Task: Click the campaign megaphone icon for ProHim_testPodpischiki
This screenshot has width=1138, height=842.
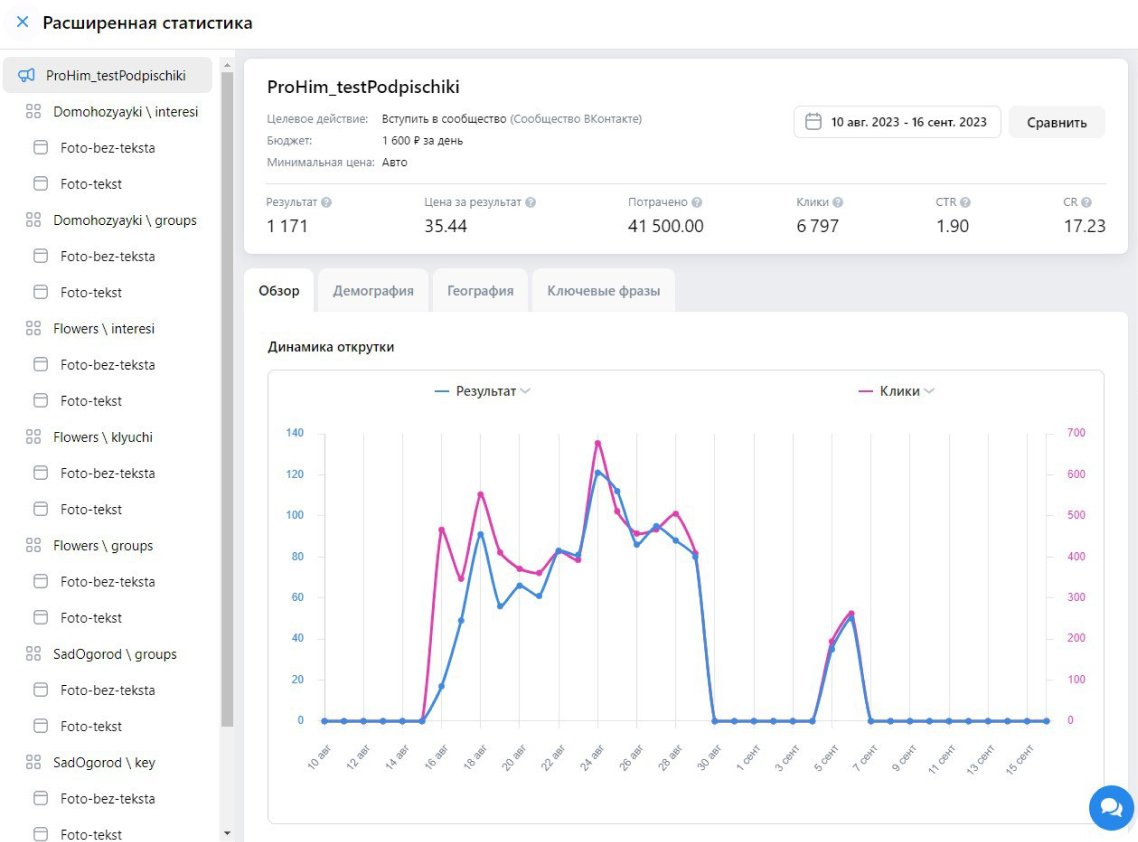Action: [x=27, y=75]
